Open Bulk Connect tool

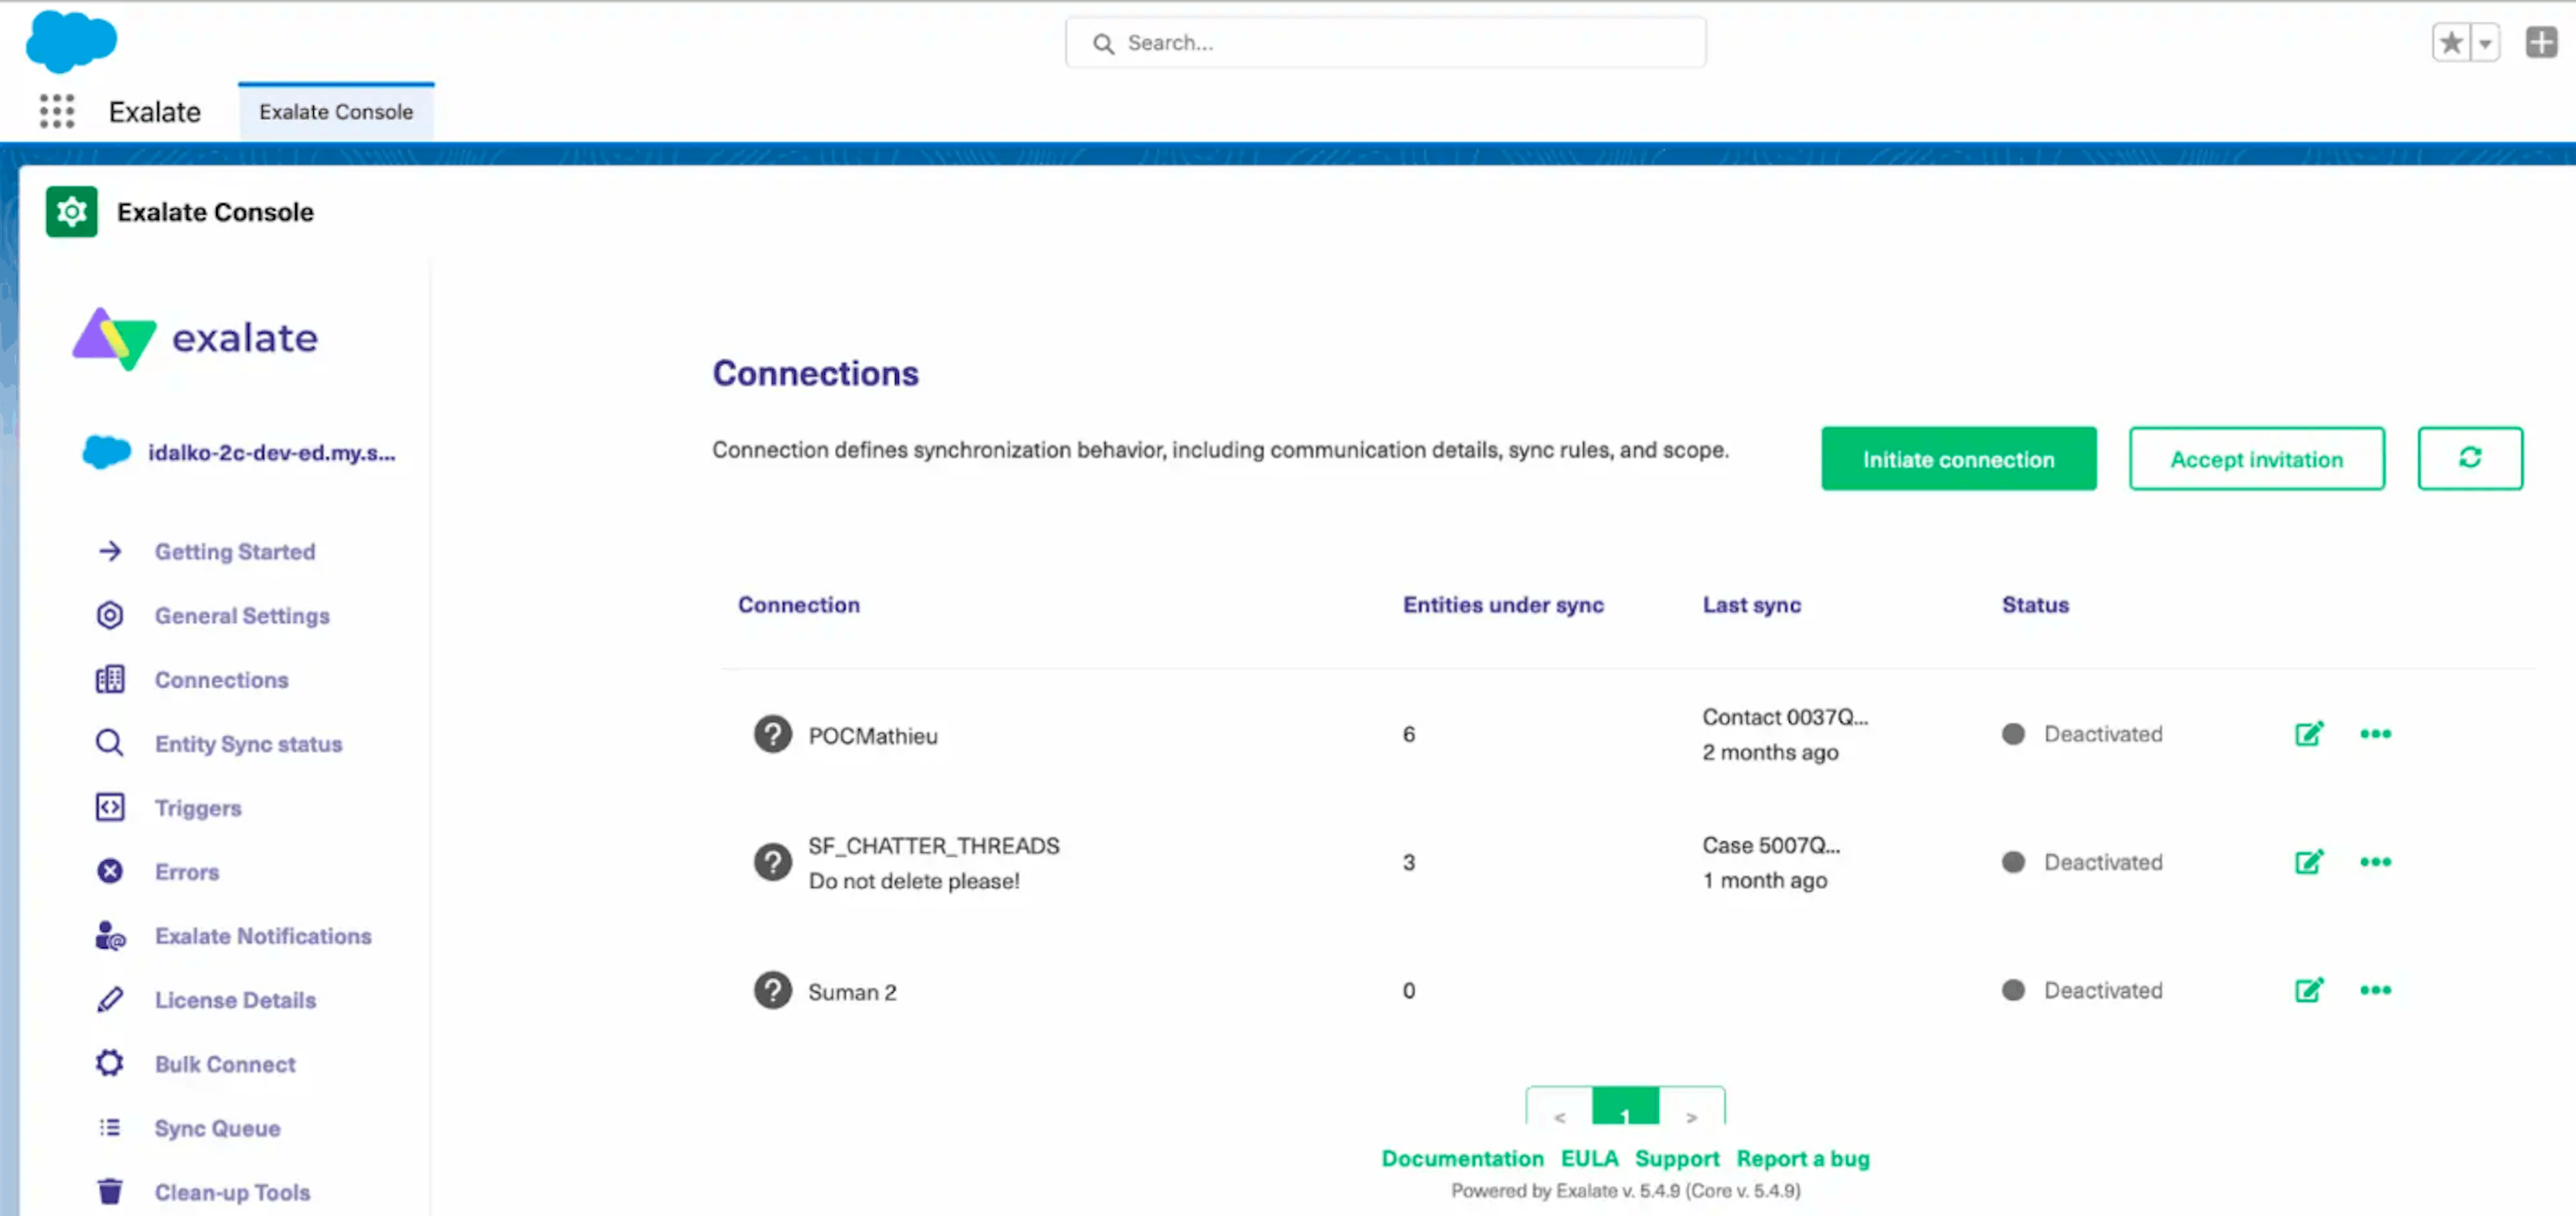click(225, 1063)
